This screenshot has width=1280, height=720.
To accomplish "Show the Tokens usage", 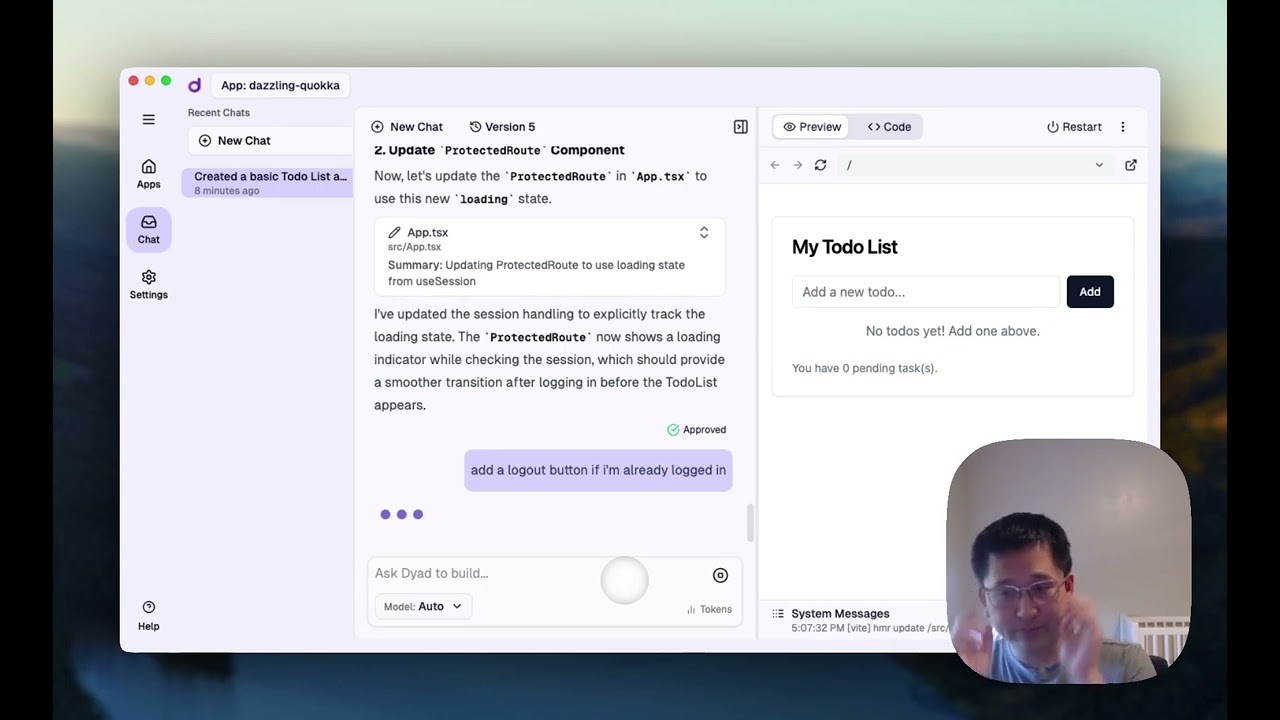I will click(x=709, y=609).
